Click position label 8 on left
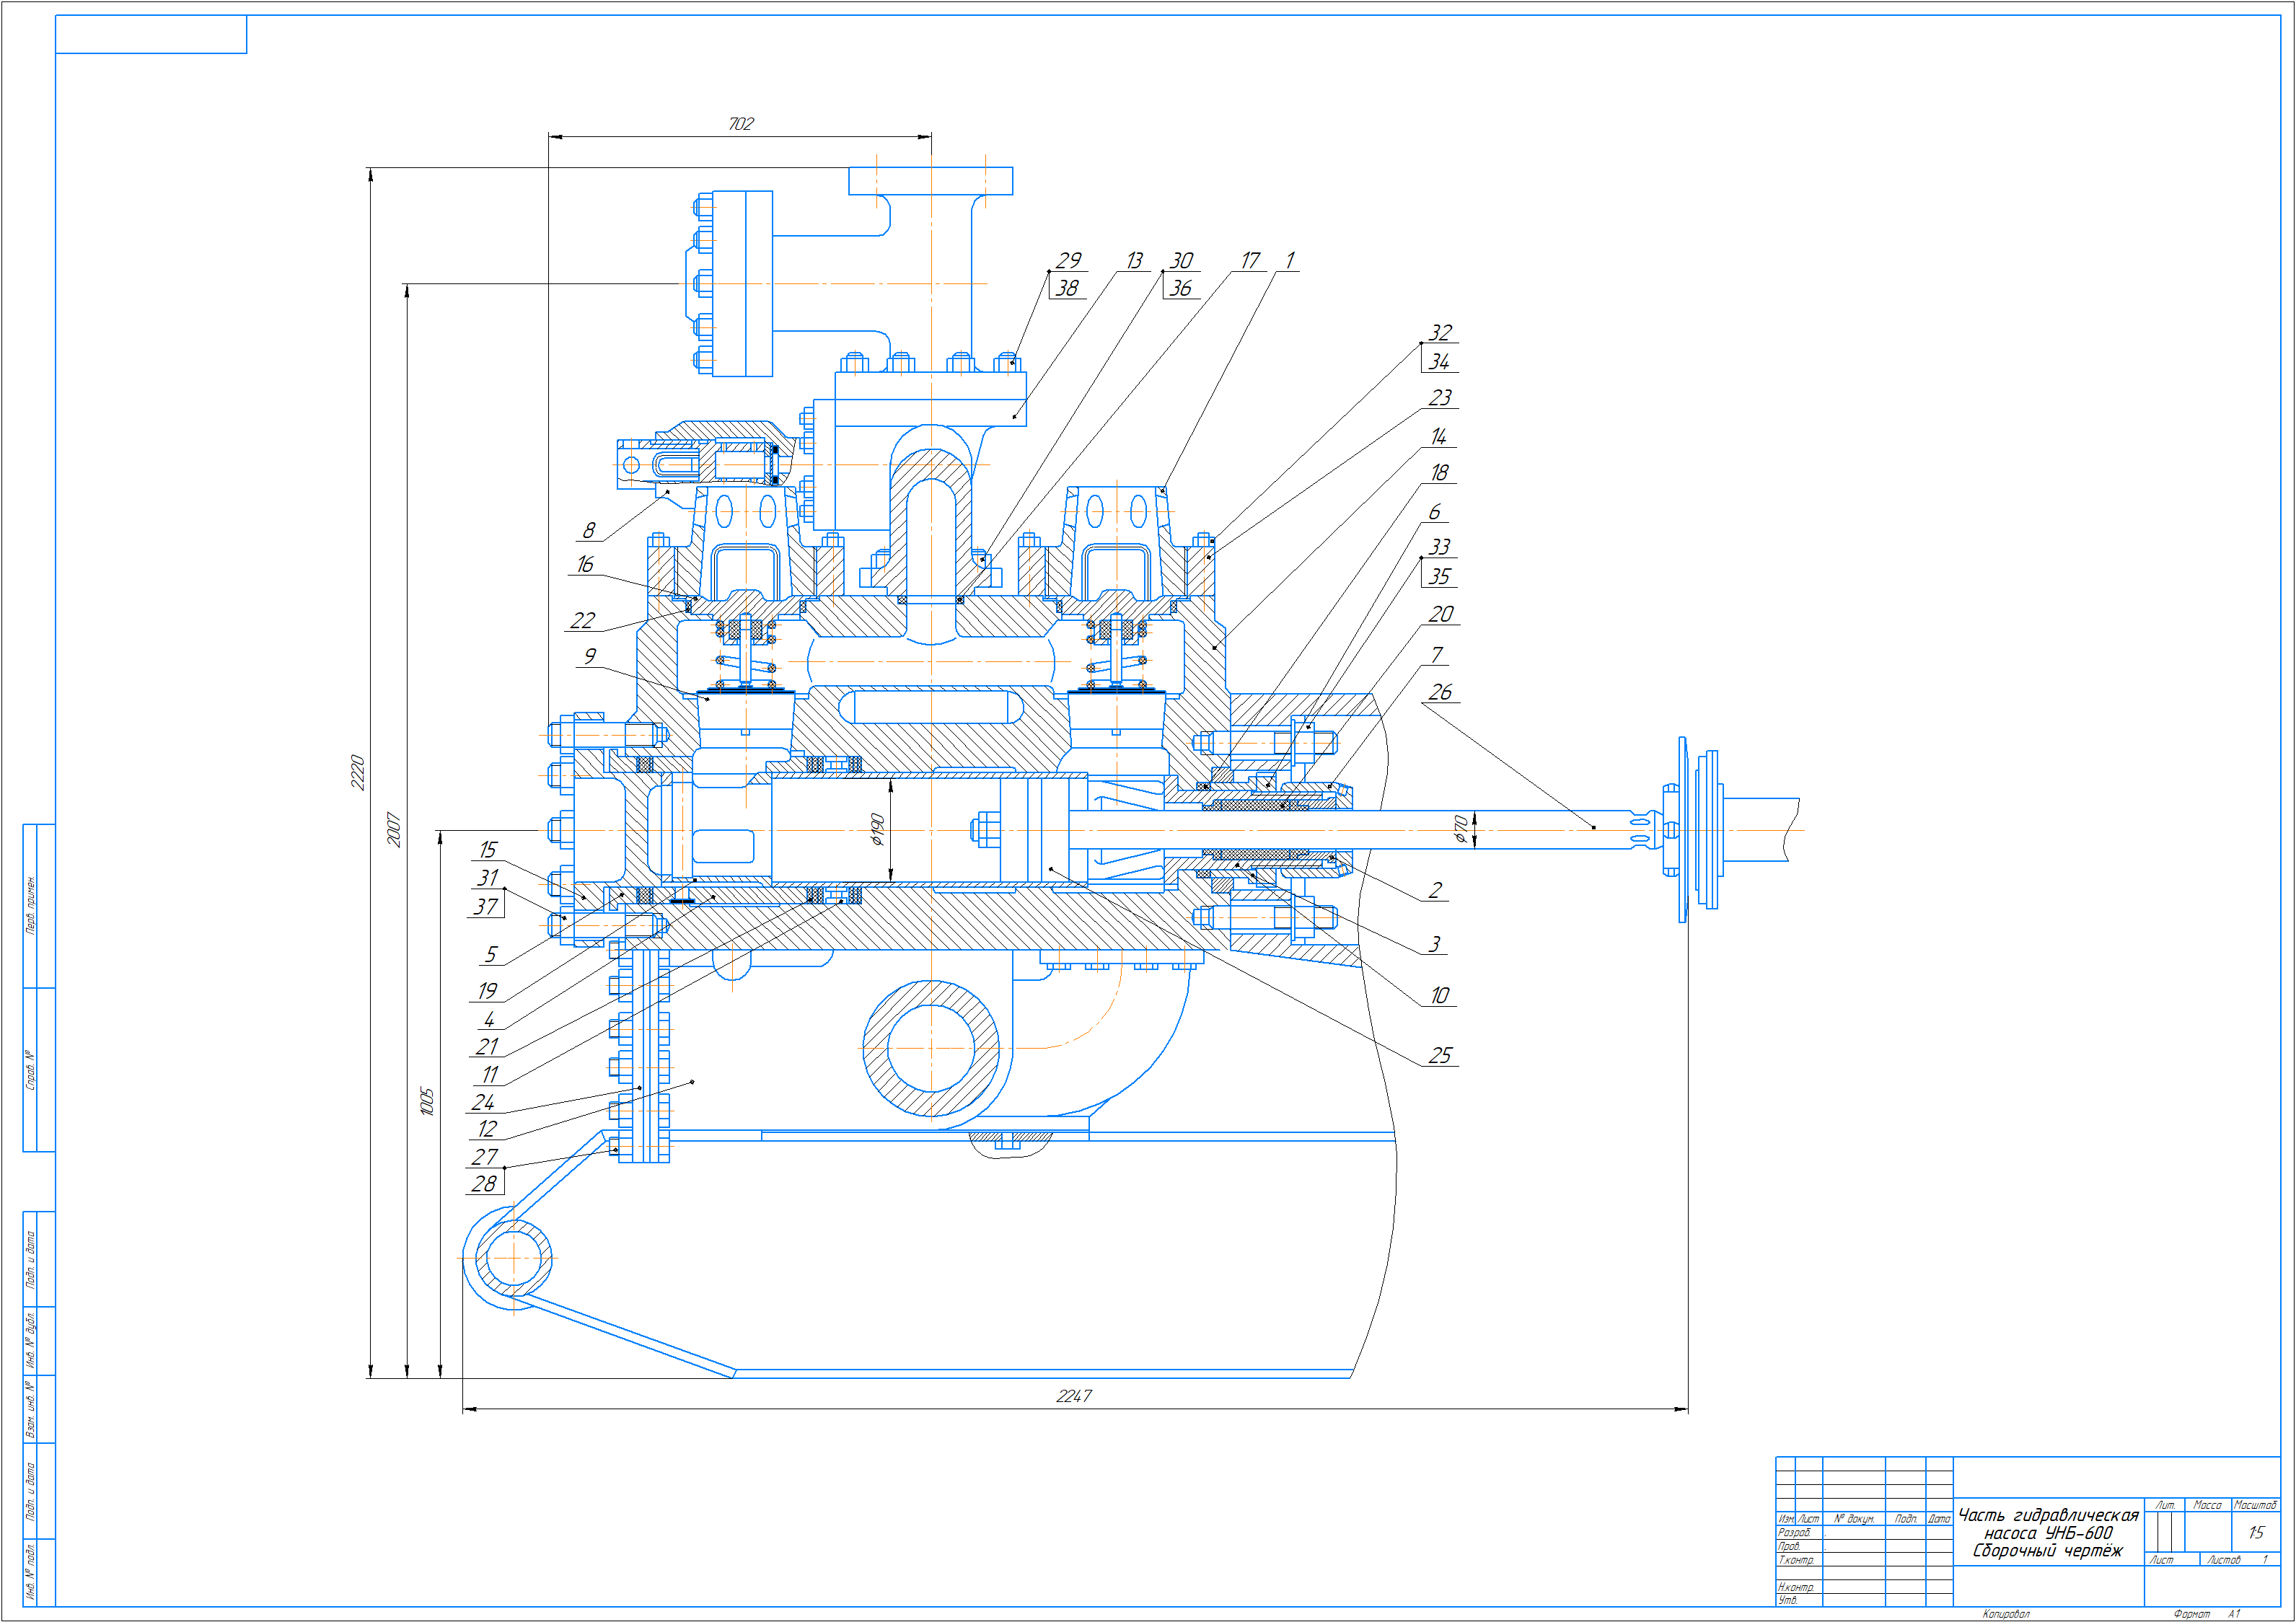 point(589,530)
